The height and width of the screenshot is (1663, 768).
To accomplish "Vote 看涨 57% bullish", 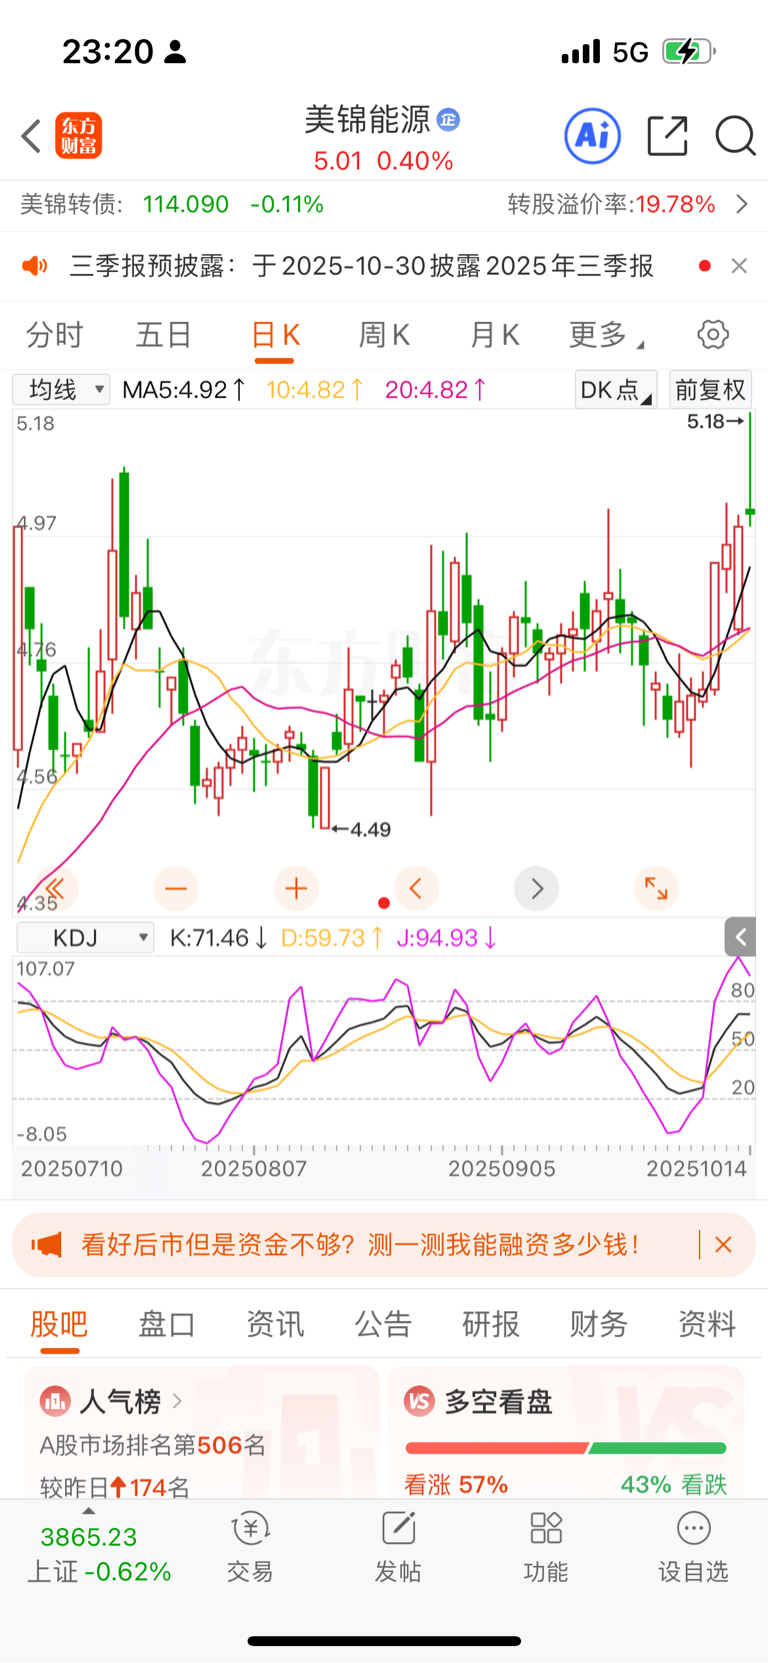I will [456, 1484].
